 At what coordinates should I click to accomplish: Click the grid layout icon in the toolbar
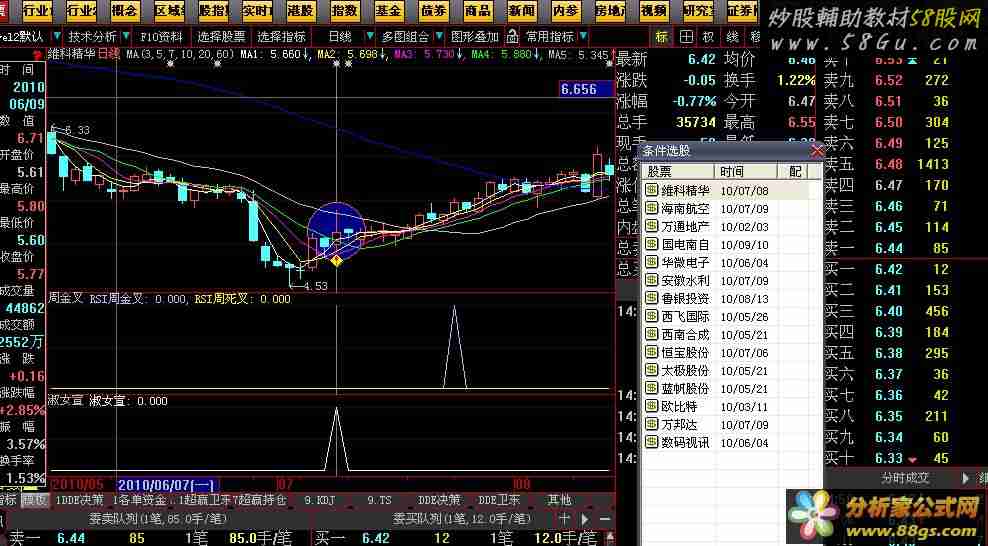click(x=686, y=36)
